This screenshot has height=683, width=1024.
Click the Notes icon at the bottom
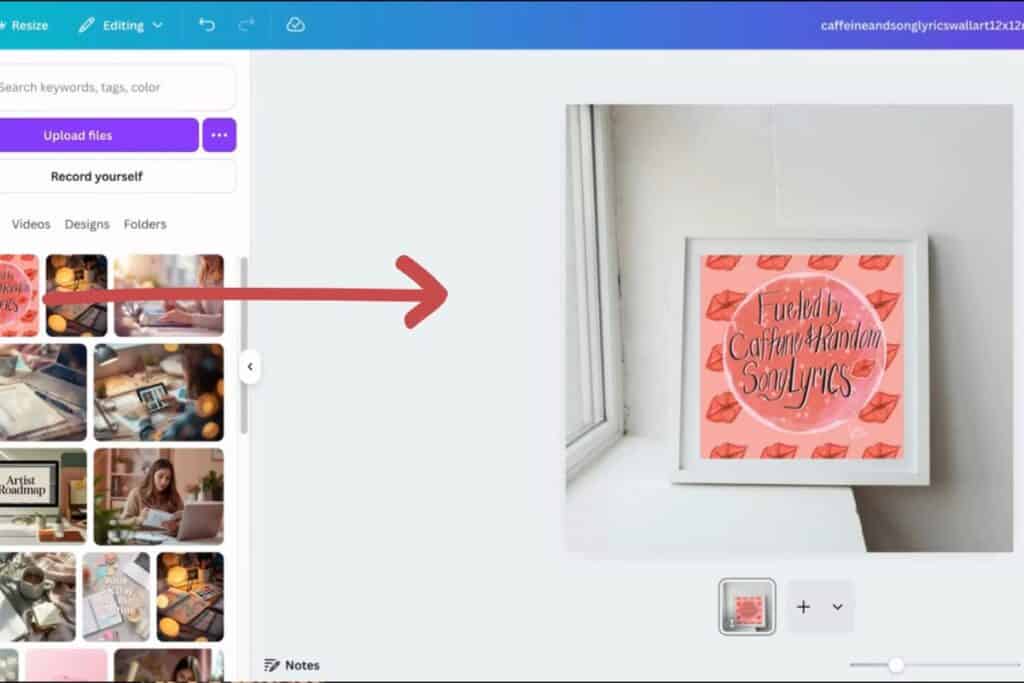click(x=272, y=664)
